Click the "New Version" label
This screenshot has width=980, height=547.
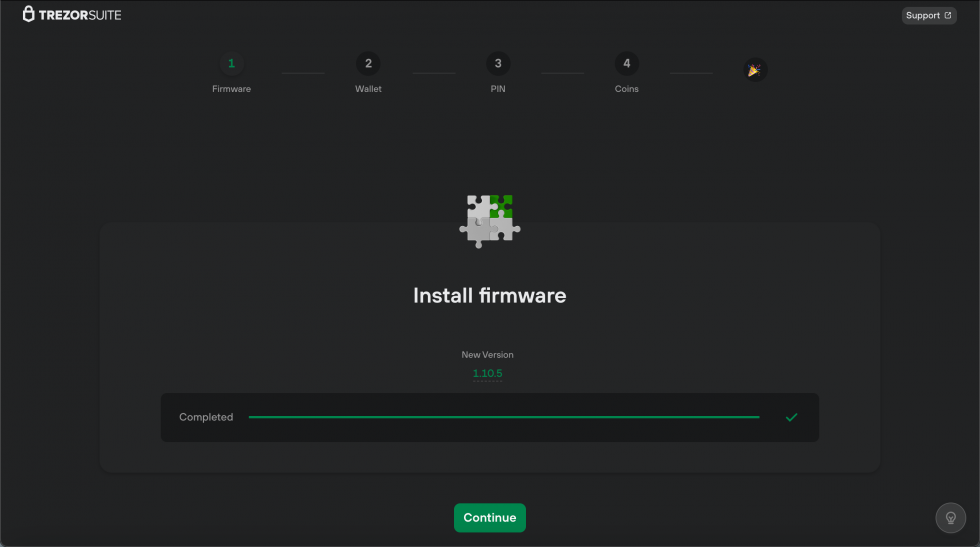click(x=488, y=354)
